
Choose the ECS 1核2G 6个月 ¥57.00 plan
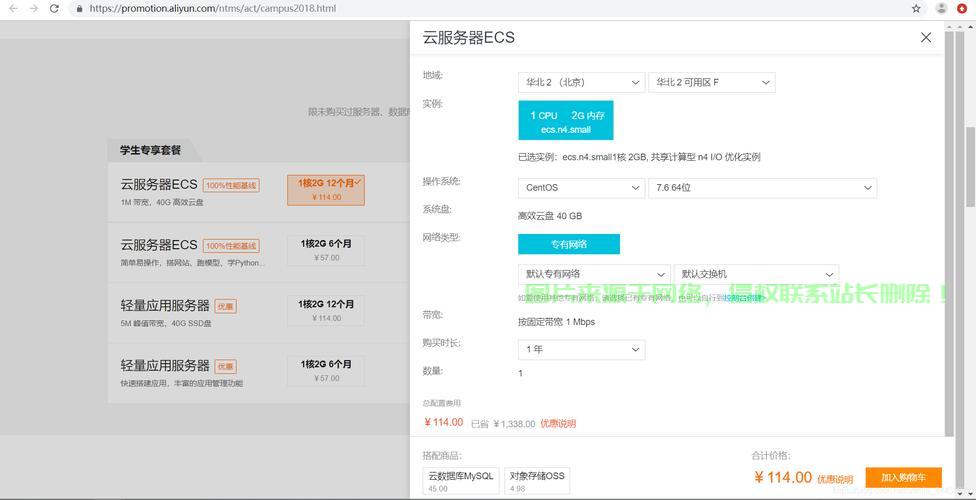326,250
